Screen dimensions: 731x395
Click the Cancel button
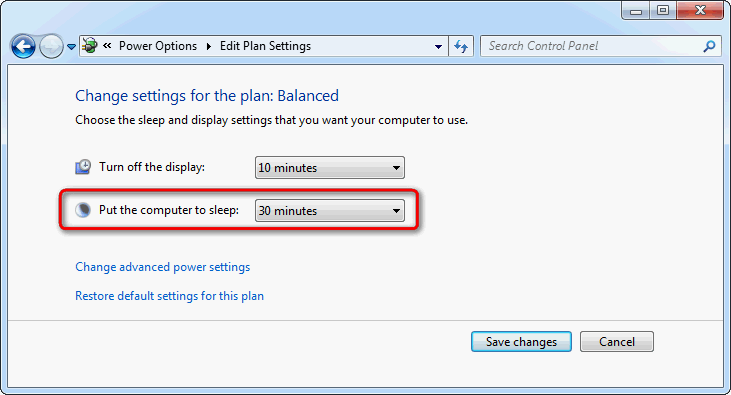pos(617,341)
